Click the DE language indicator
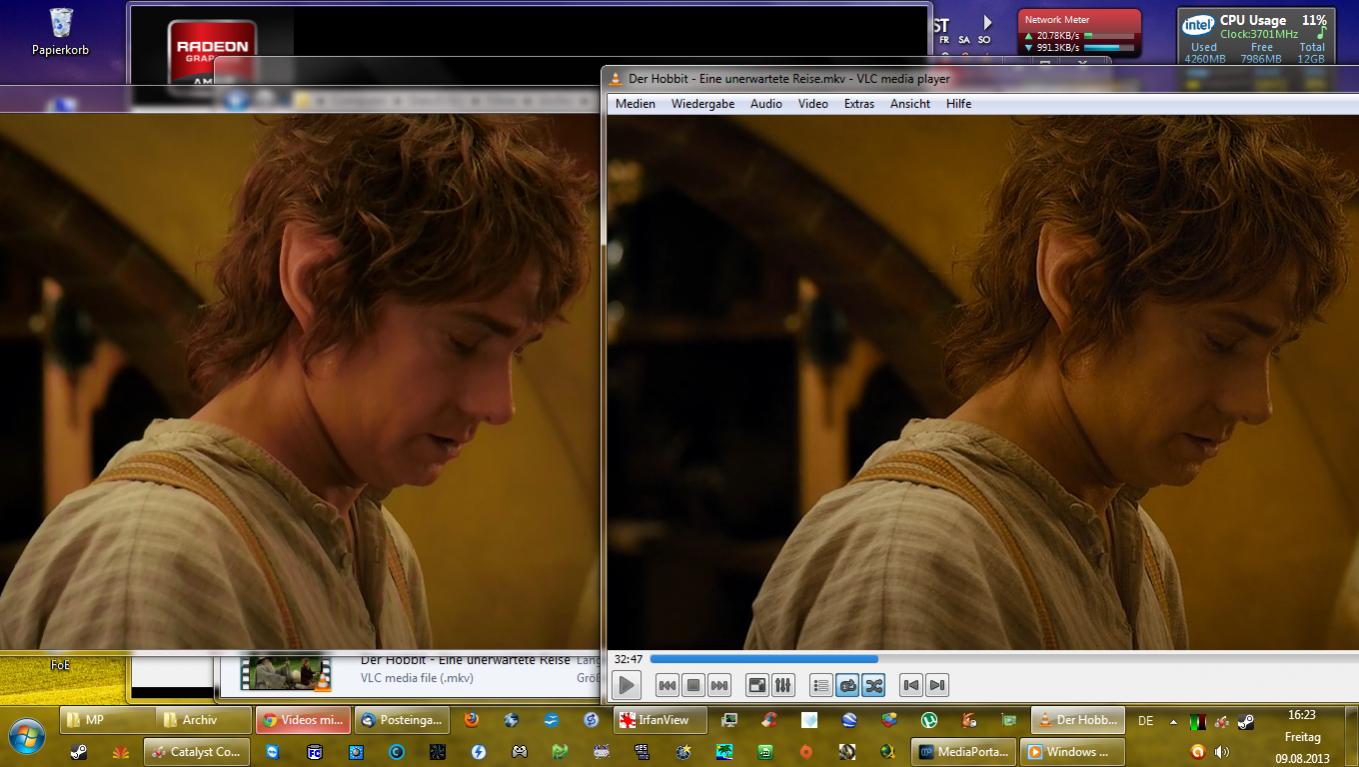The image size is (1359, 767). [x=1146, y=721]
